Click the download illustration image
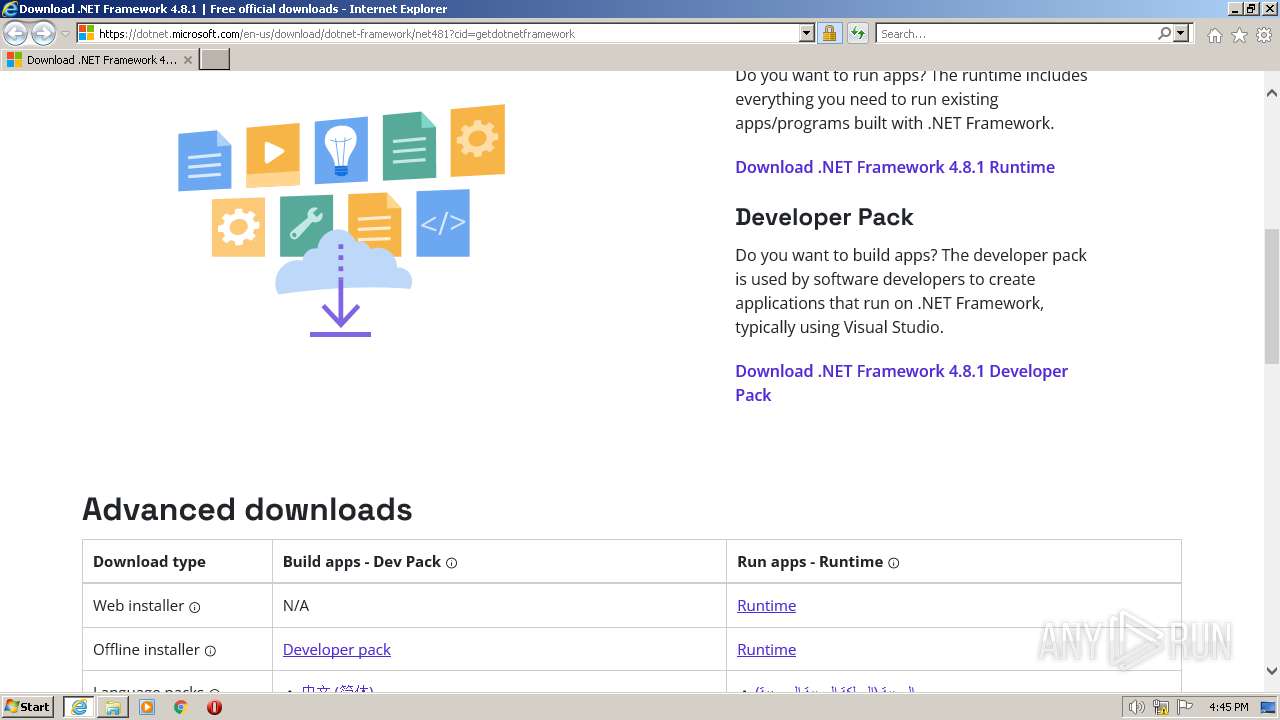1280x720 pixels. coord(341,220)
